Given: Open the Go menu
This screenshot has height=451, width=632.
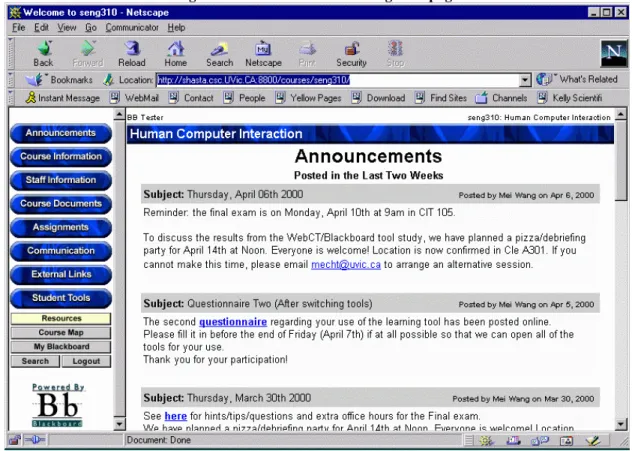Looking at the screenshot, I should coord(91,27).
